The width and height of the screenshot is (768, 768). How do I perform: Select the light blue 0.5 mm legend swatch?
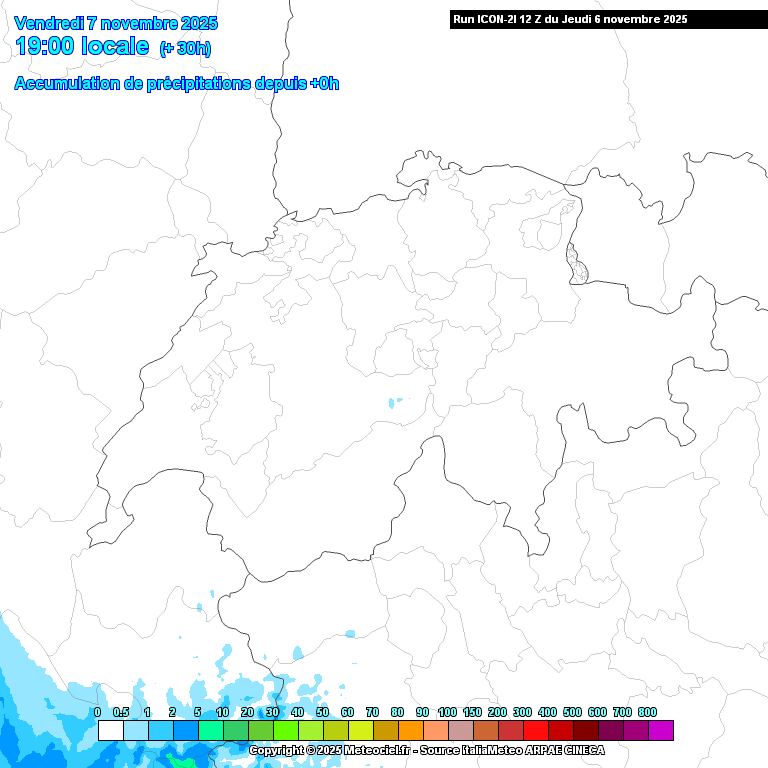tap(135, 731)
